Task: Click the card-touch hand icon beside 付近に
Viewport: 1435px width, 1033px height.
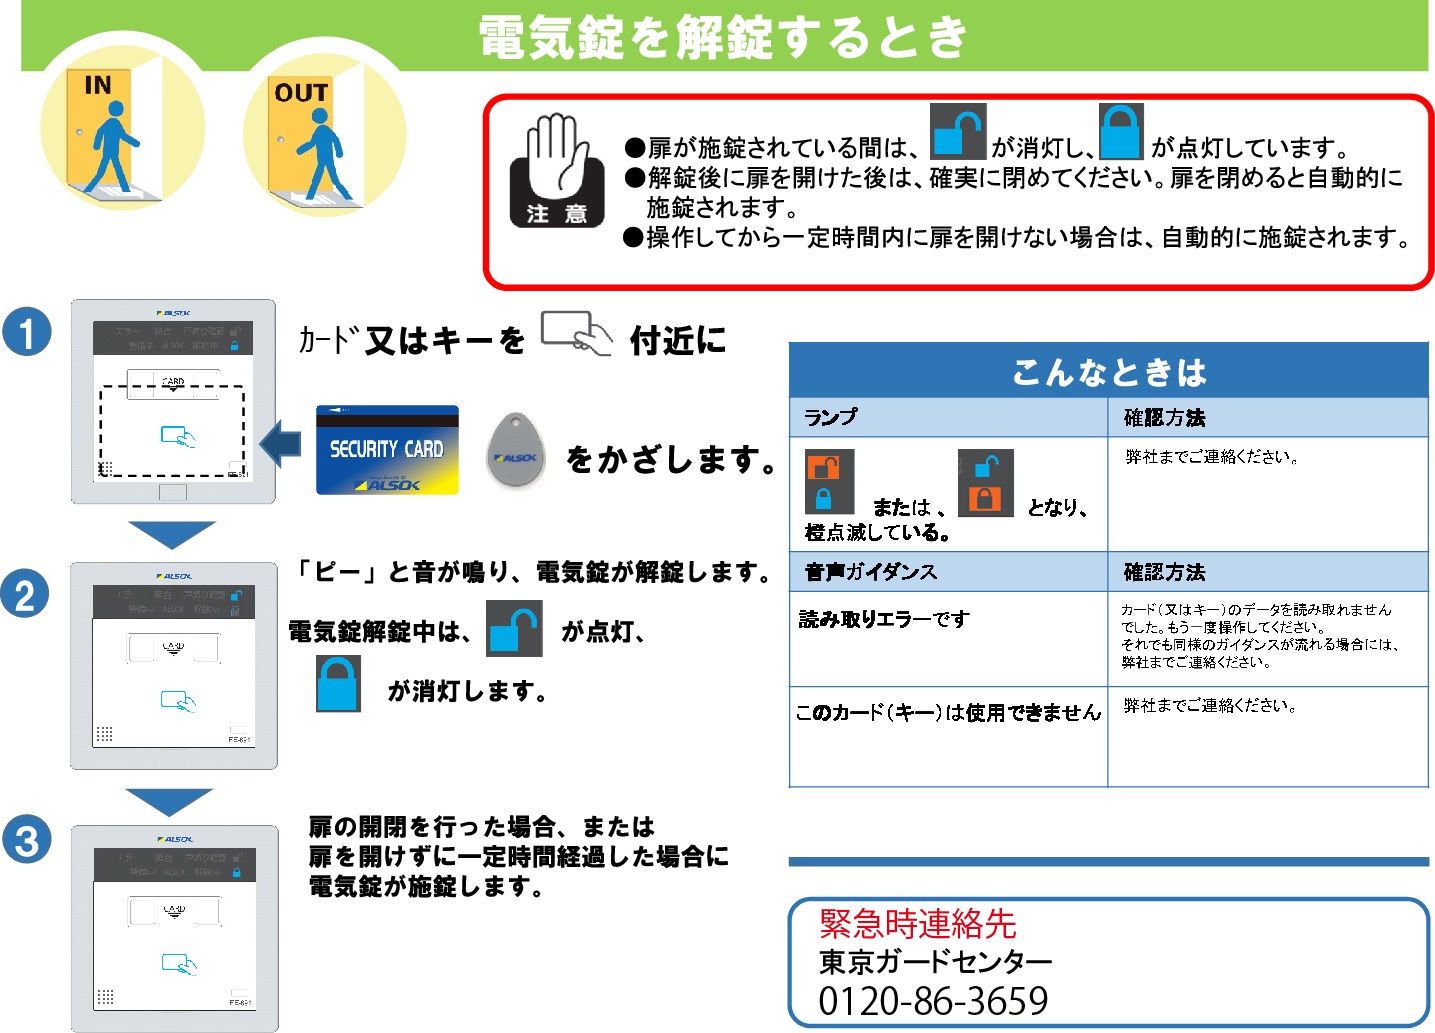Action: click(x=576, y=333)
